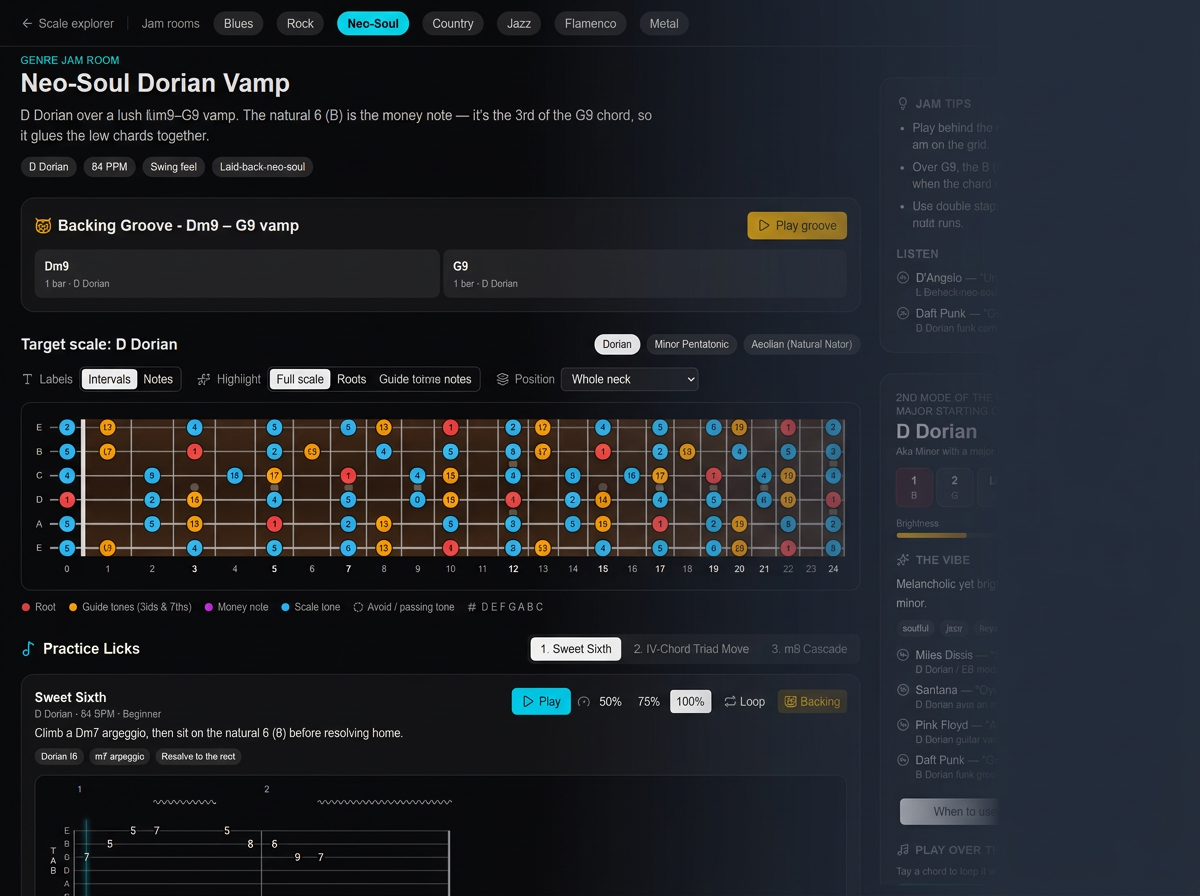
Task: Click the blue Scale tone legend dot
Action: click(x=285, y=607)
